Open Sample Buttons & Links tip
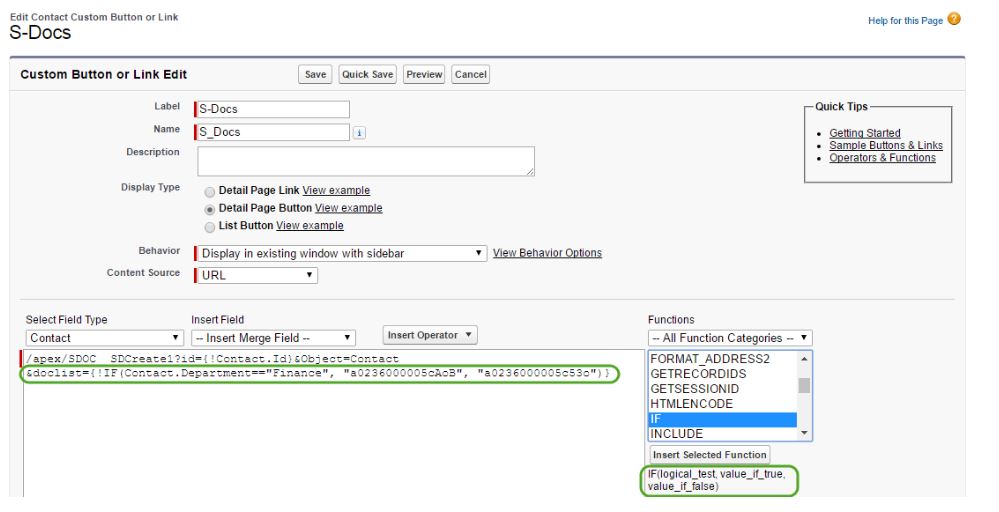The width and height of the screenshot is (999, 512). (x=886, y=145)
